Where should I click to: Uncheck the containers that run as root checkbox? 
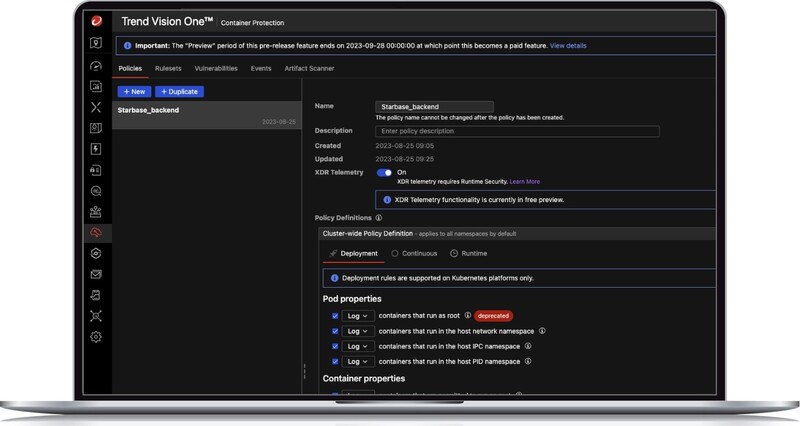[335, 316]
